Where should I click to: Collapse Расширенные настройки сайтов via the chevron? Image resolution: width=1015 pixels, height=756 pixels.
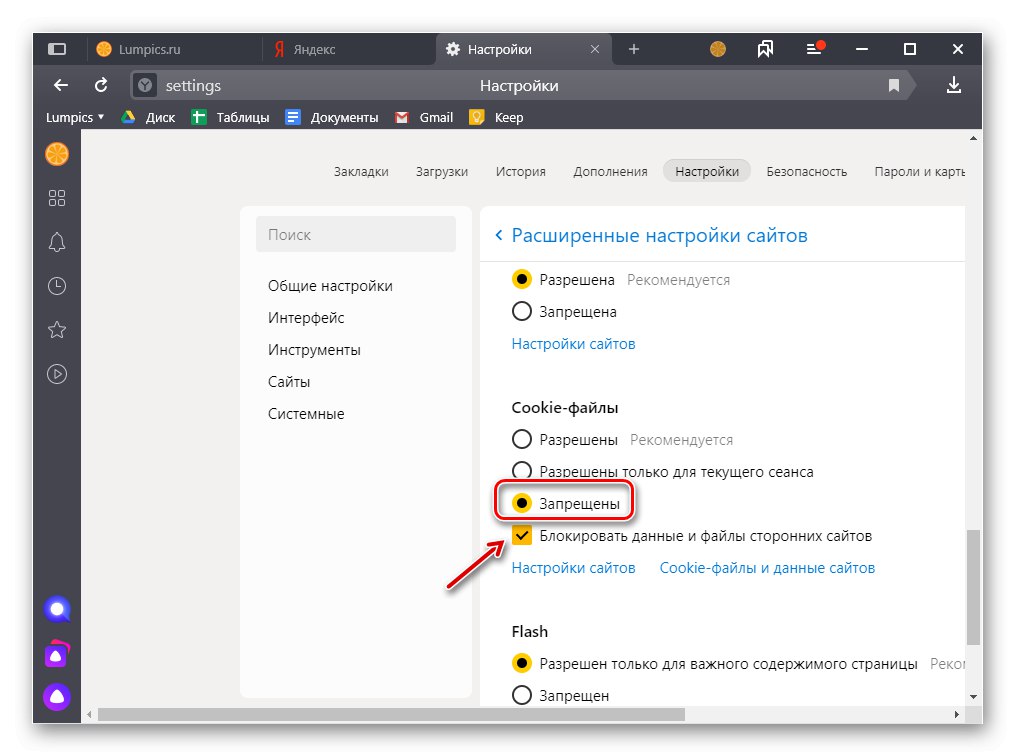pos(498,234)
